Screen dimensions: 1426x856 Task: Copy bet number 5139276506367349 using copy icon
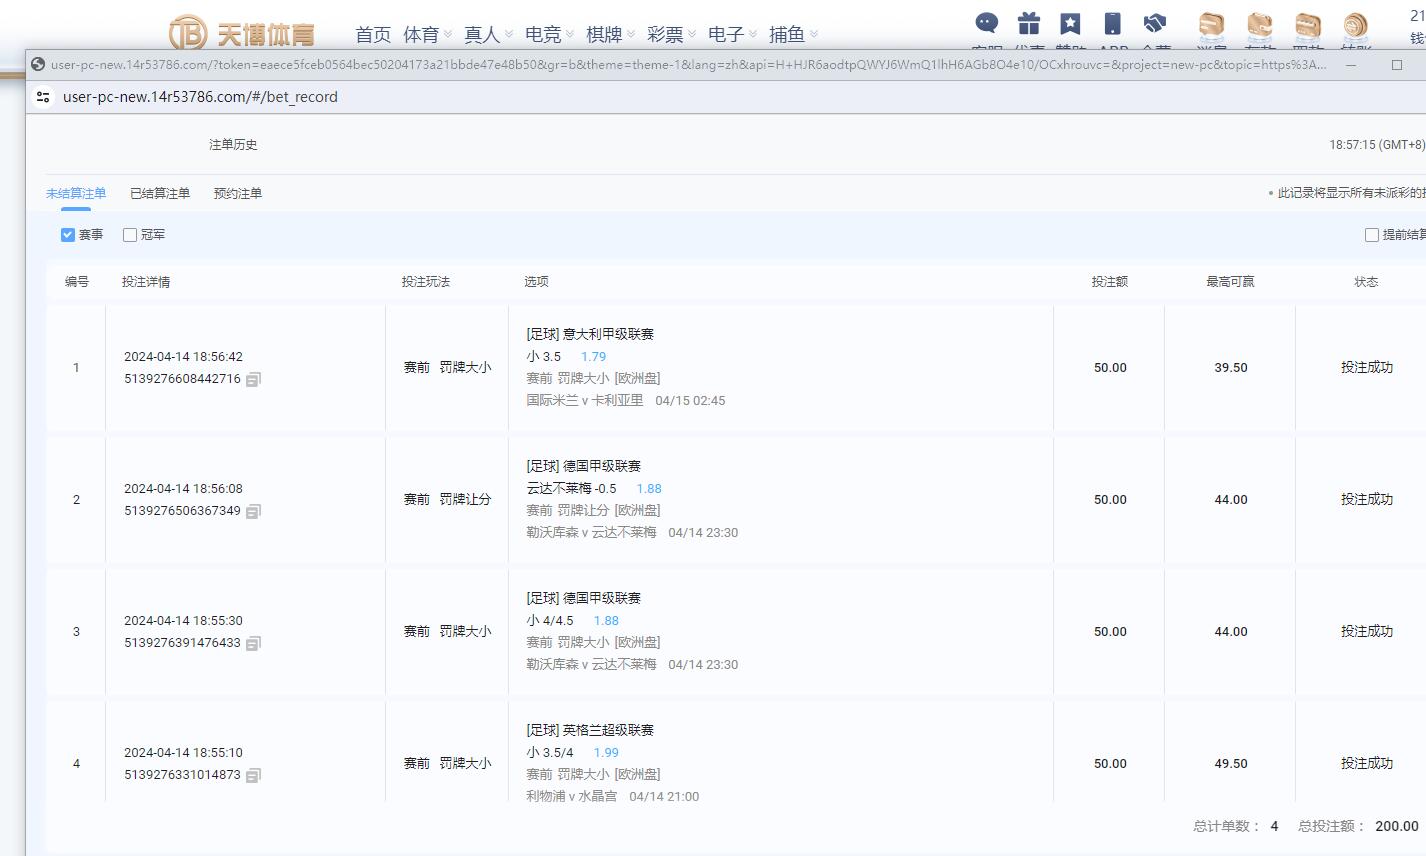(253, 512)
